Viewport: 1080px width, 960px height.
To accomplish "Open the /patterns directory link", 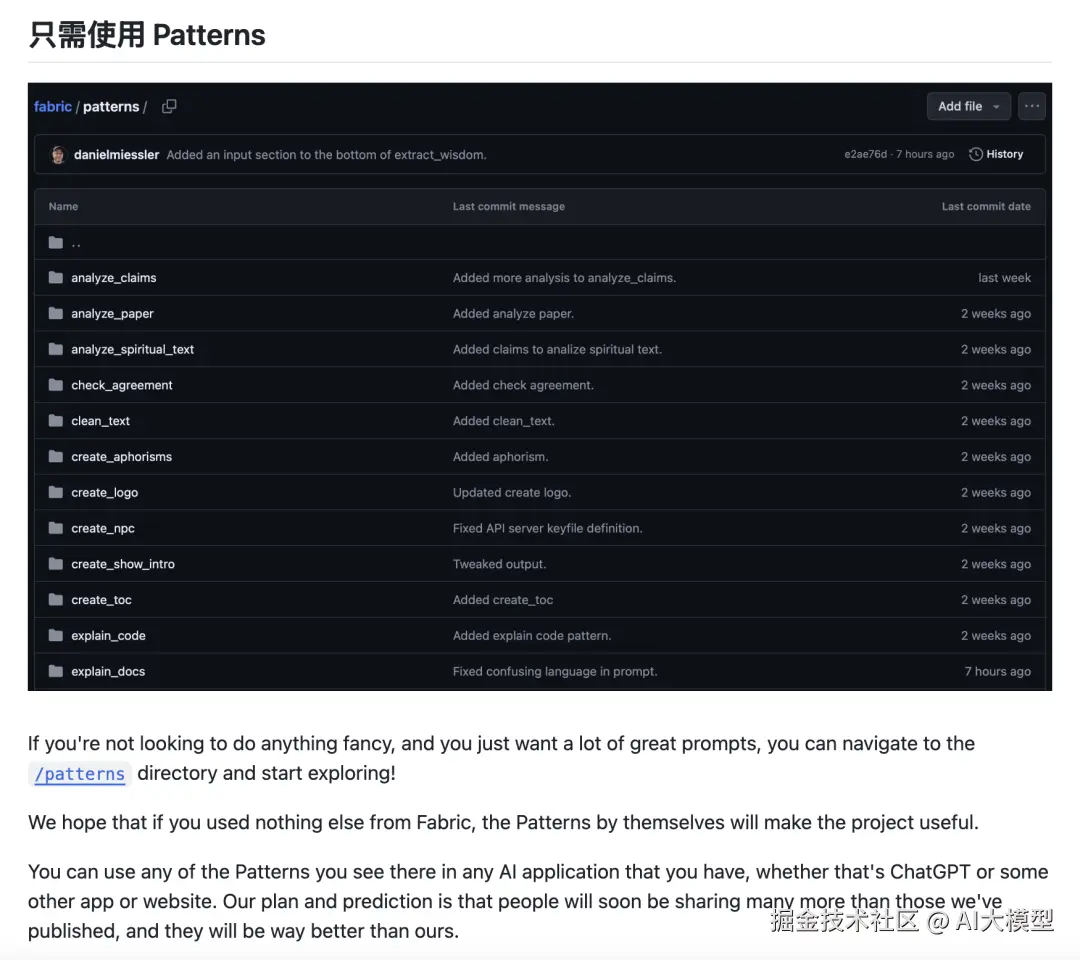I will 80,774.
